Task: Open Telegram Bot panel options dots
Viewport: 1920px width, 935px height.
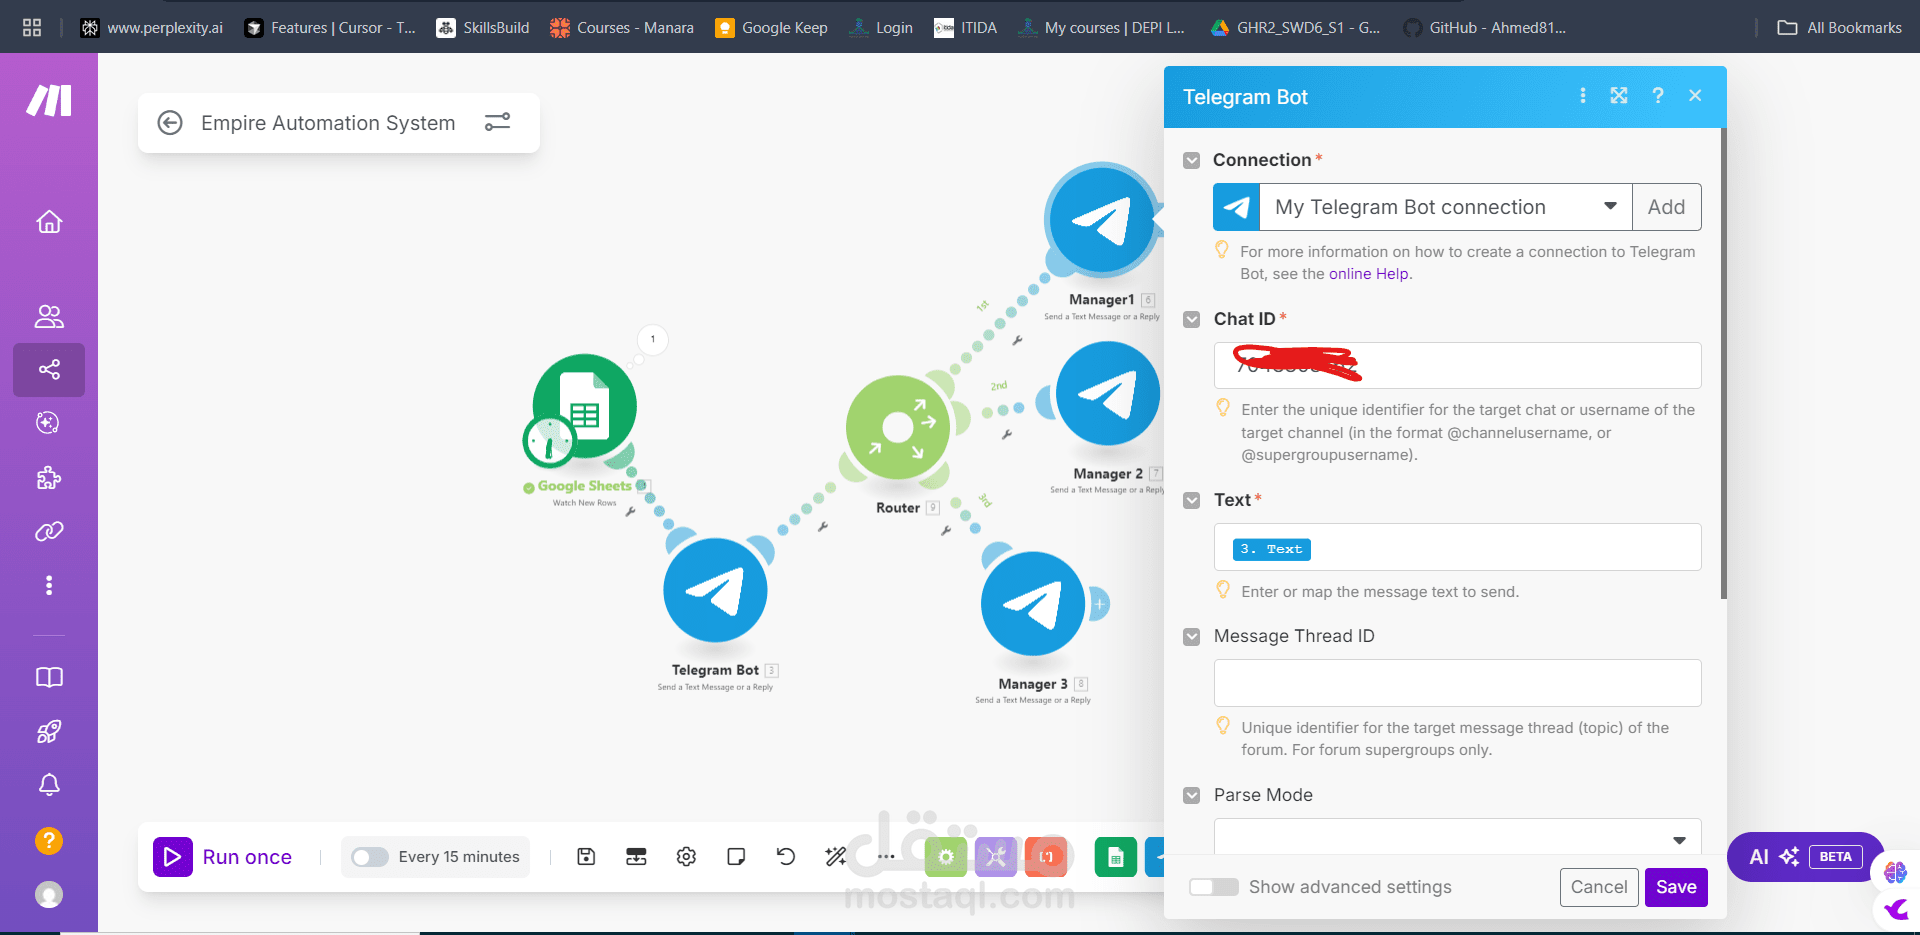Action: point(1582,95)
